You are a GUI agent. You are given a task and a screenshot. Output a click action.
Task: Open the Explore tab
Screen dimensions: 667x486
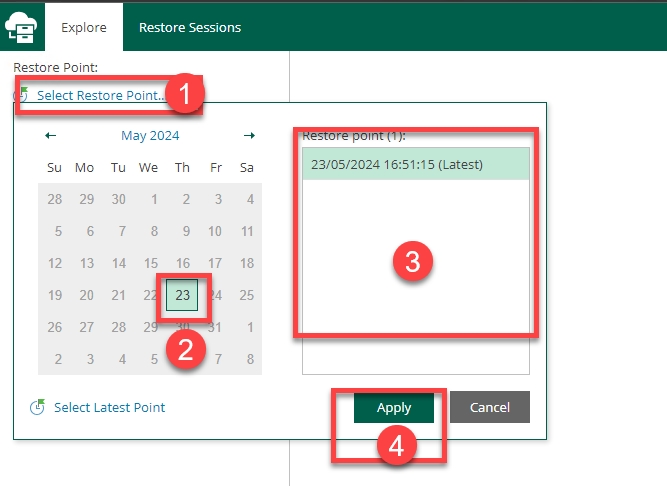pos(84,27)
